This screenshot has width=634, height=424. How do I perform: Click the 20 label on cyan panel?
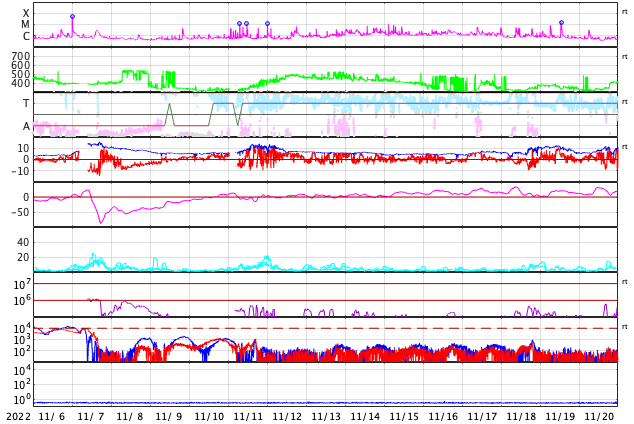pos(23,257)
